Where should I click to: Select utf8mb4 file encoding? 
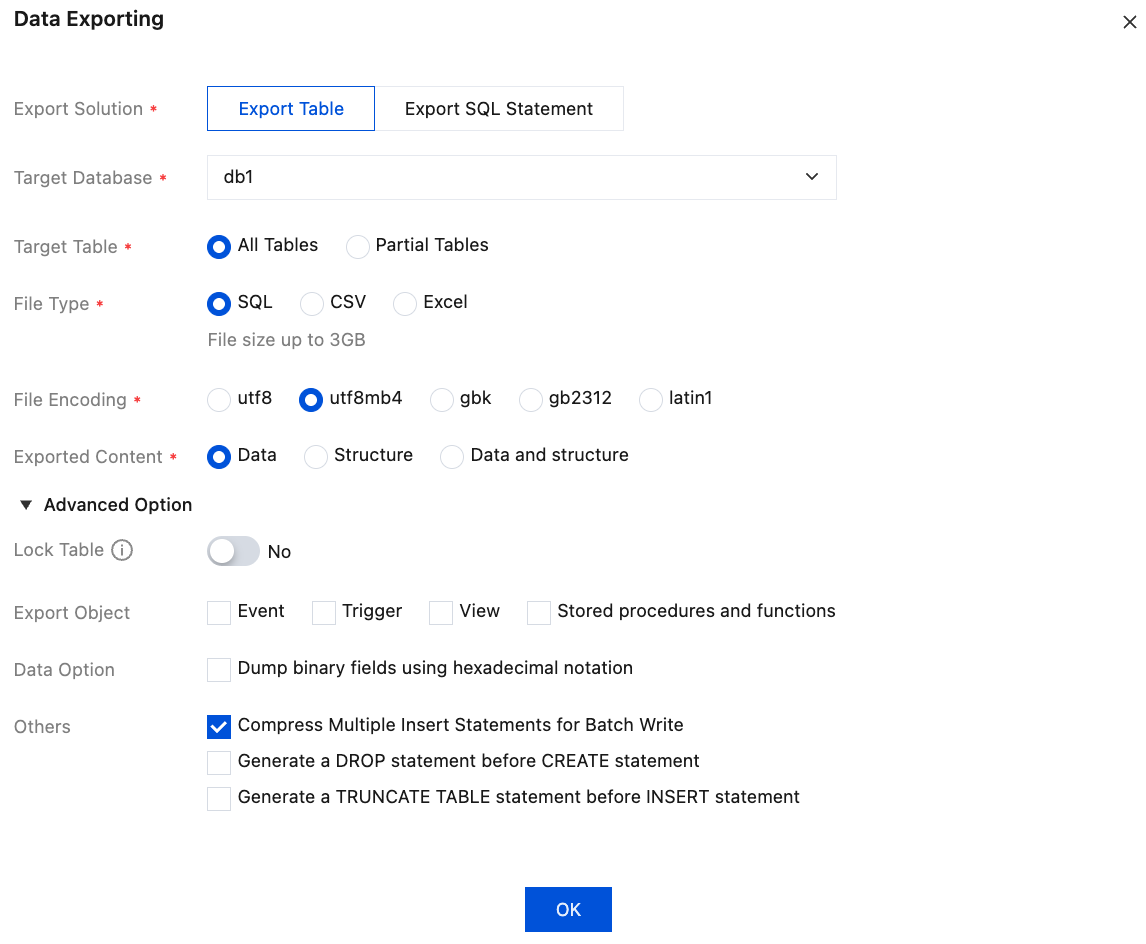pos(311,400)
